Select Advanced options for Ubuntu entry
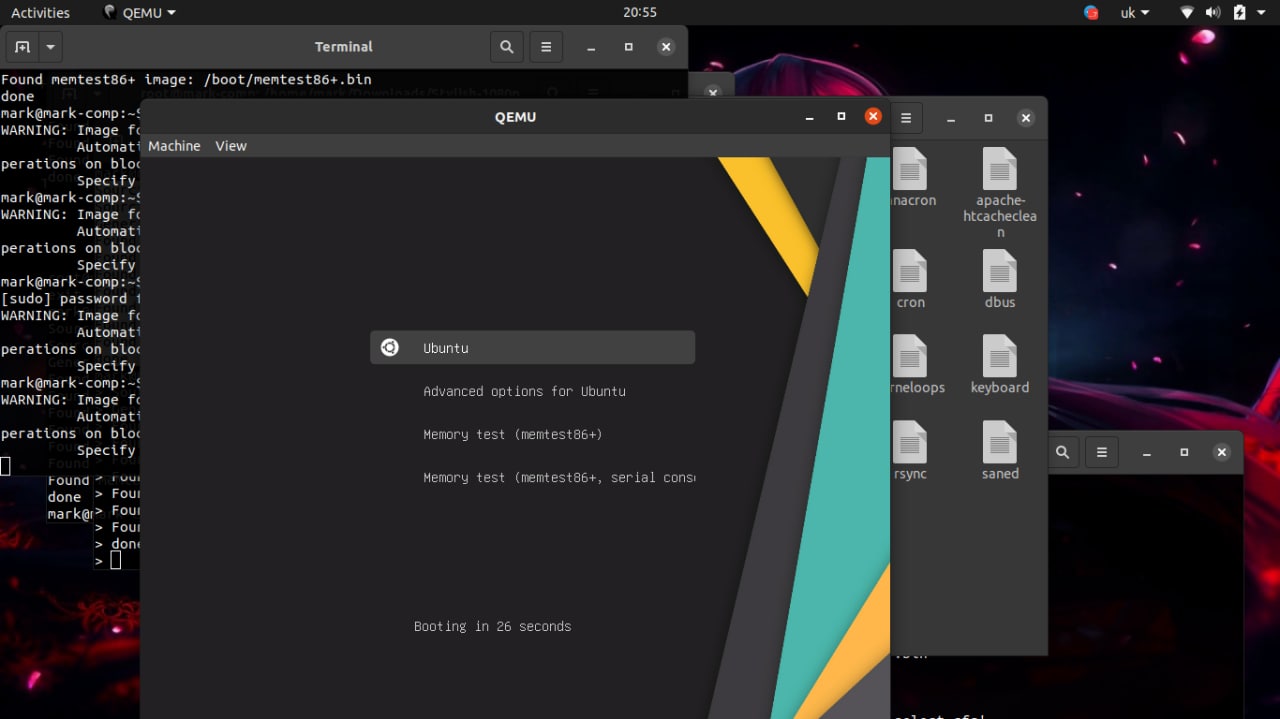The width and height of the screenshot is (1280, 719). (x=524, y=391)
